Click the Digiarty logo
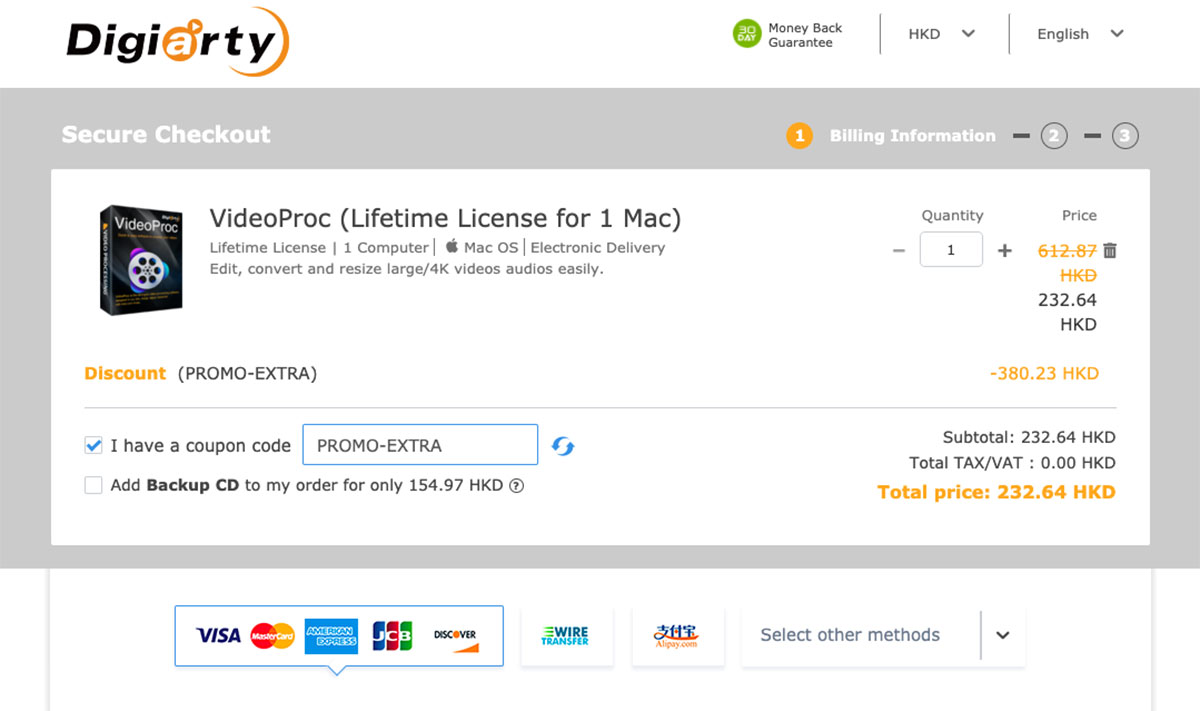The image size is (1200, 711). [178, 41]
